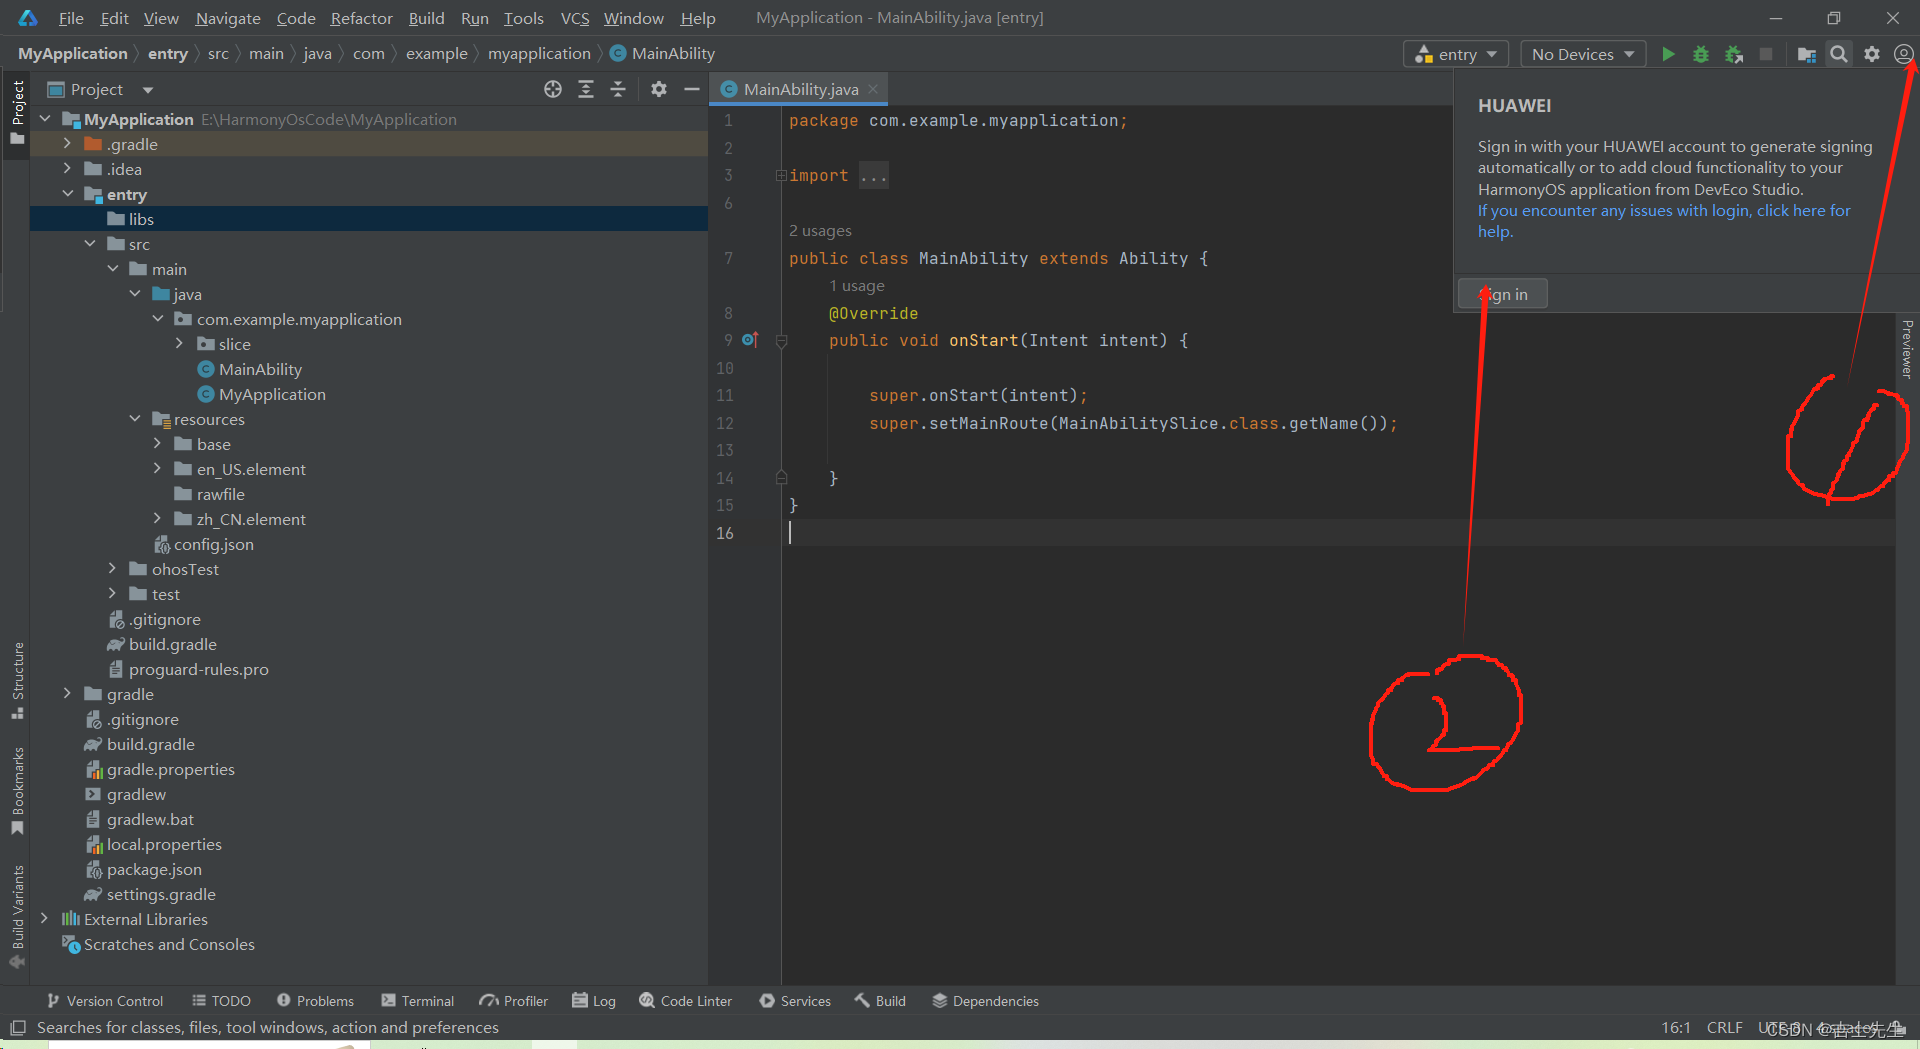The height and width of the screenshot is (1049, 1920).
Task: Open the Services tool window
Action: pyautogui.click(x=795, y=1001)
